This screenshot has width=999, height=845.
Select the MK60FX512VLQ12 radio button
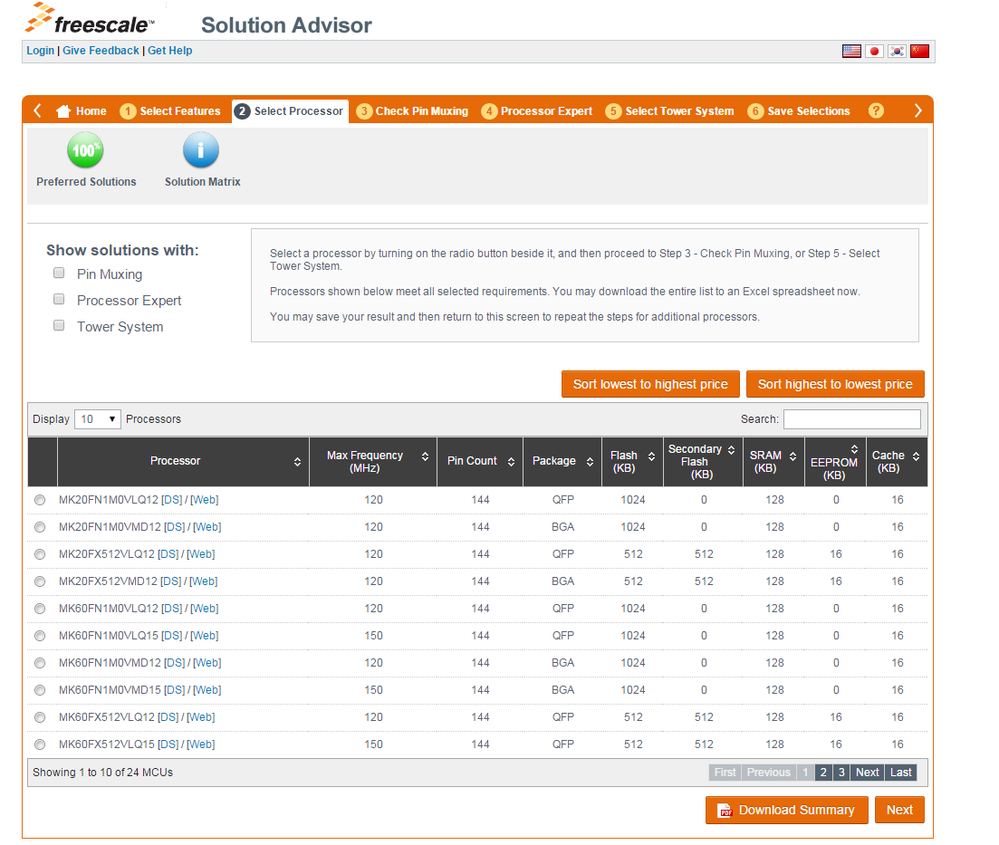40,718
